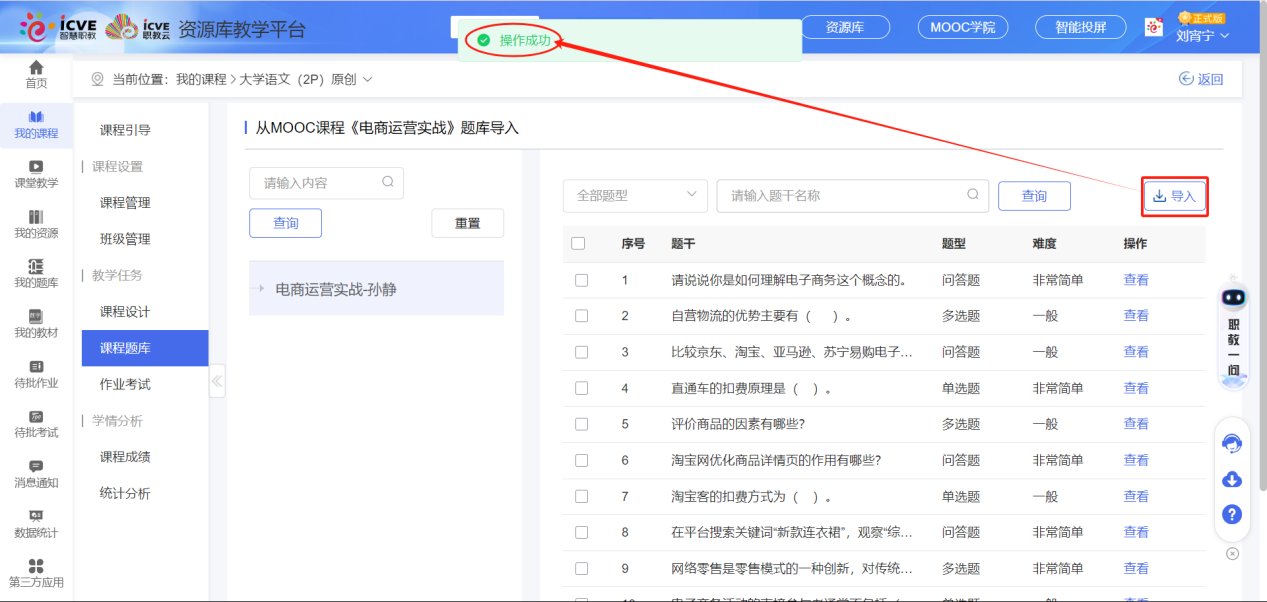Open 课堂教学 from the left icon bar
This screenshot has height=602, width=1267.
pos(36,174)
